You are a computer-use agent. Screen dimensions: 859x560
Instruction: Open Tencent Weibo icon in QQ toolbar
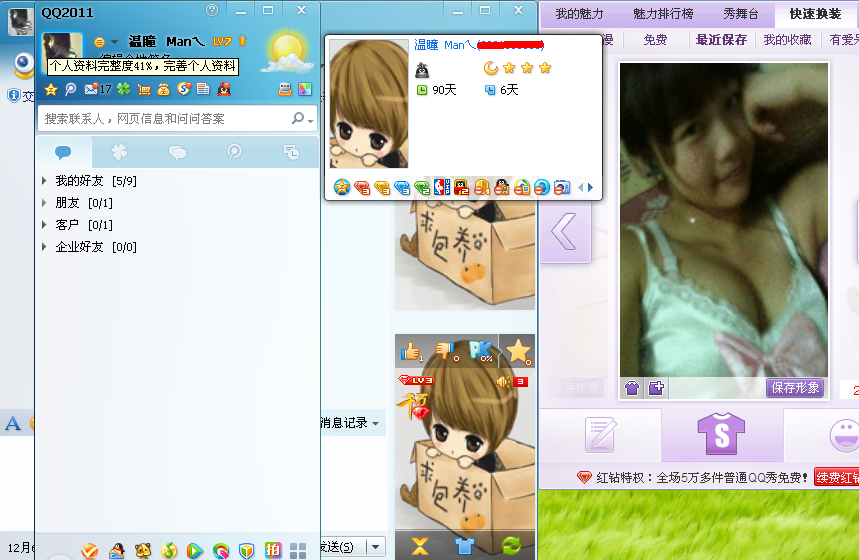pos(71,89)
